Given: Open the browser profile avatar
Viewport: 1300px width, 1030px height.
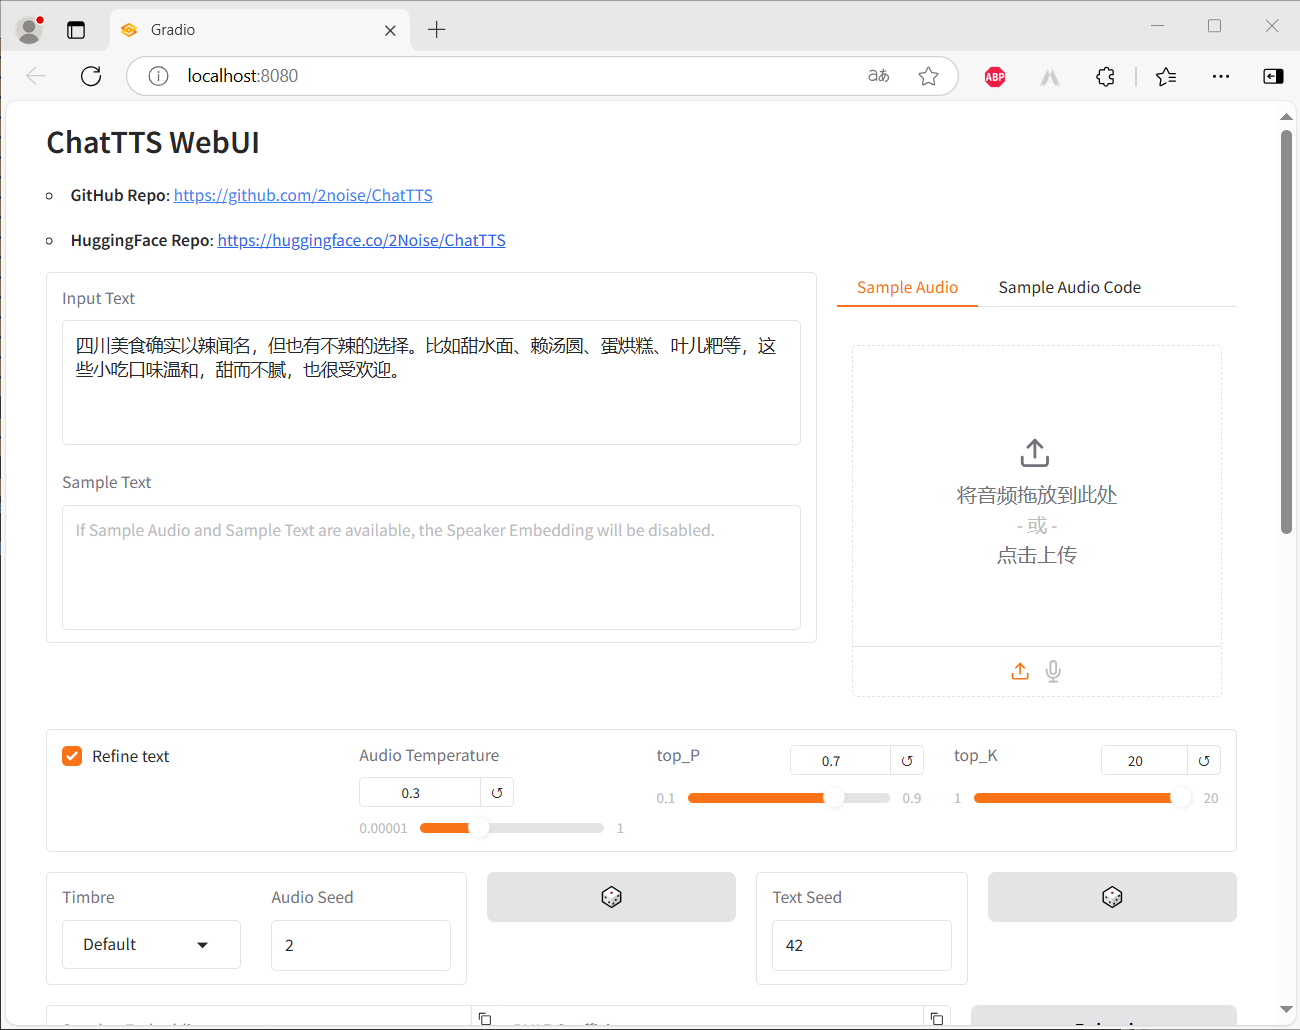Looking at the screenshot, I should coord(30,30).
